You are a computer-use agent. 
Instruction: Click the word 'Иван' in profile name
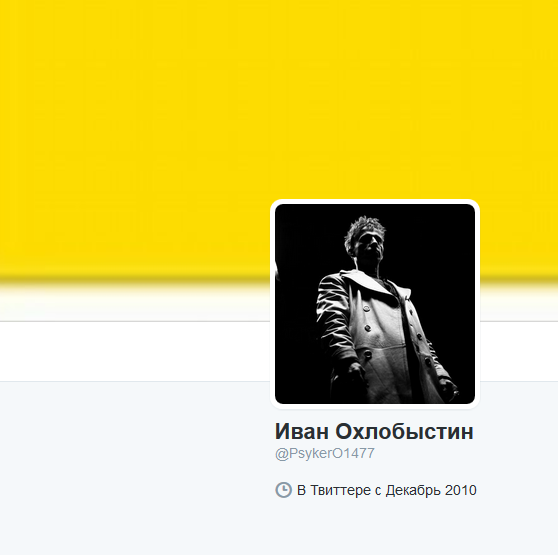point(302,431)
